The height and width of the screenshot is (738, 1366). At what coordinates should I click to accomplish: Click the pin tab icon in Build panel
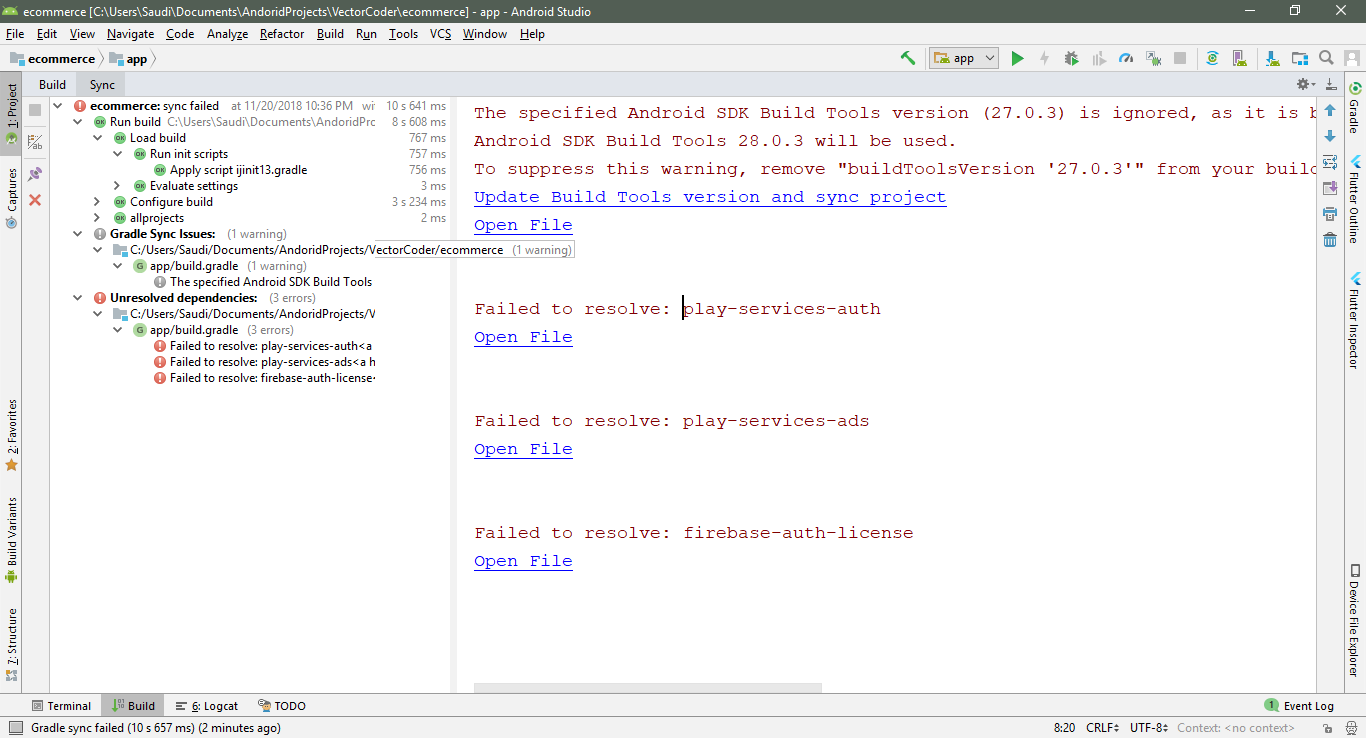click(x=35, y=173)
